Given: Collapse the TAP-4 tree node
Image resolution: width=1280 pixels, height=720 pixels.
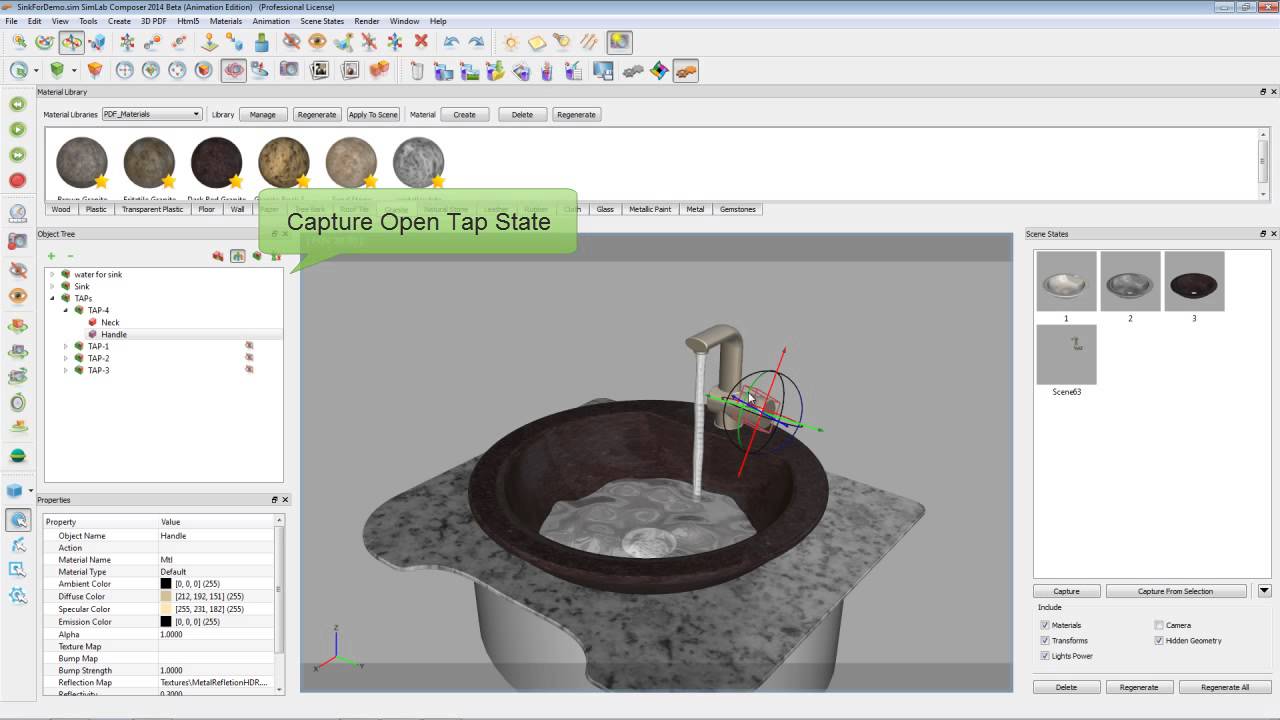Looking at the screenshot, I should click(x=66, y=310).
